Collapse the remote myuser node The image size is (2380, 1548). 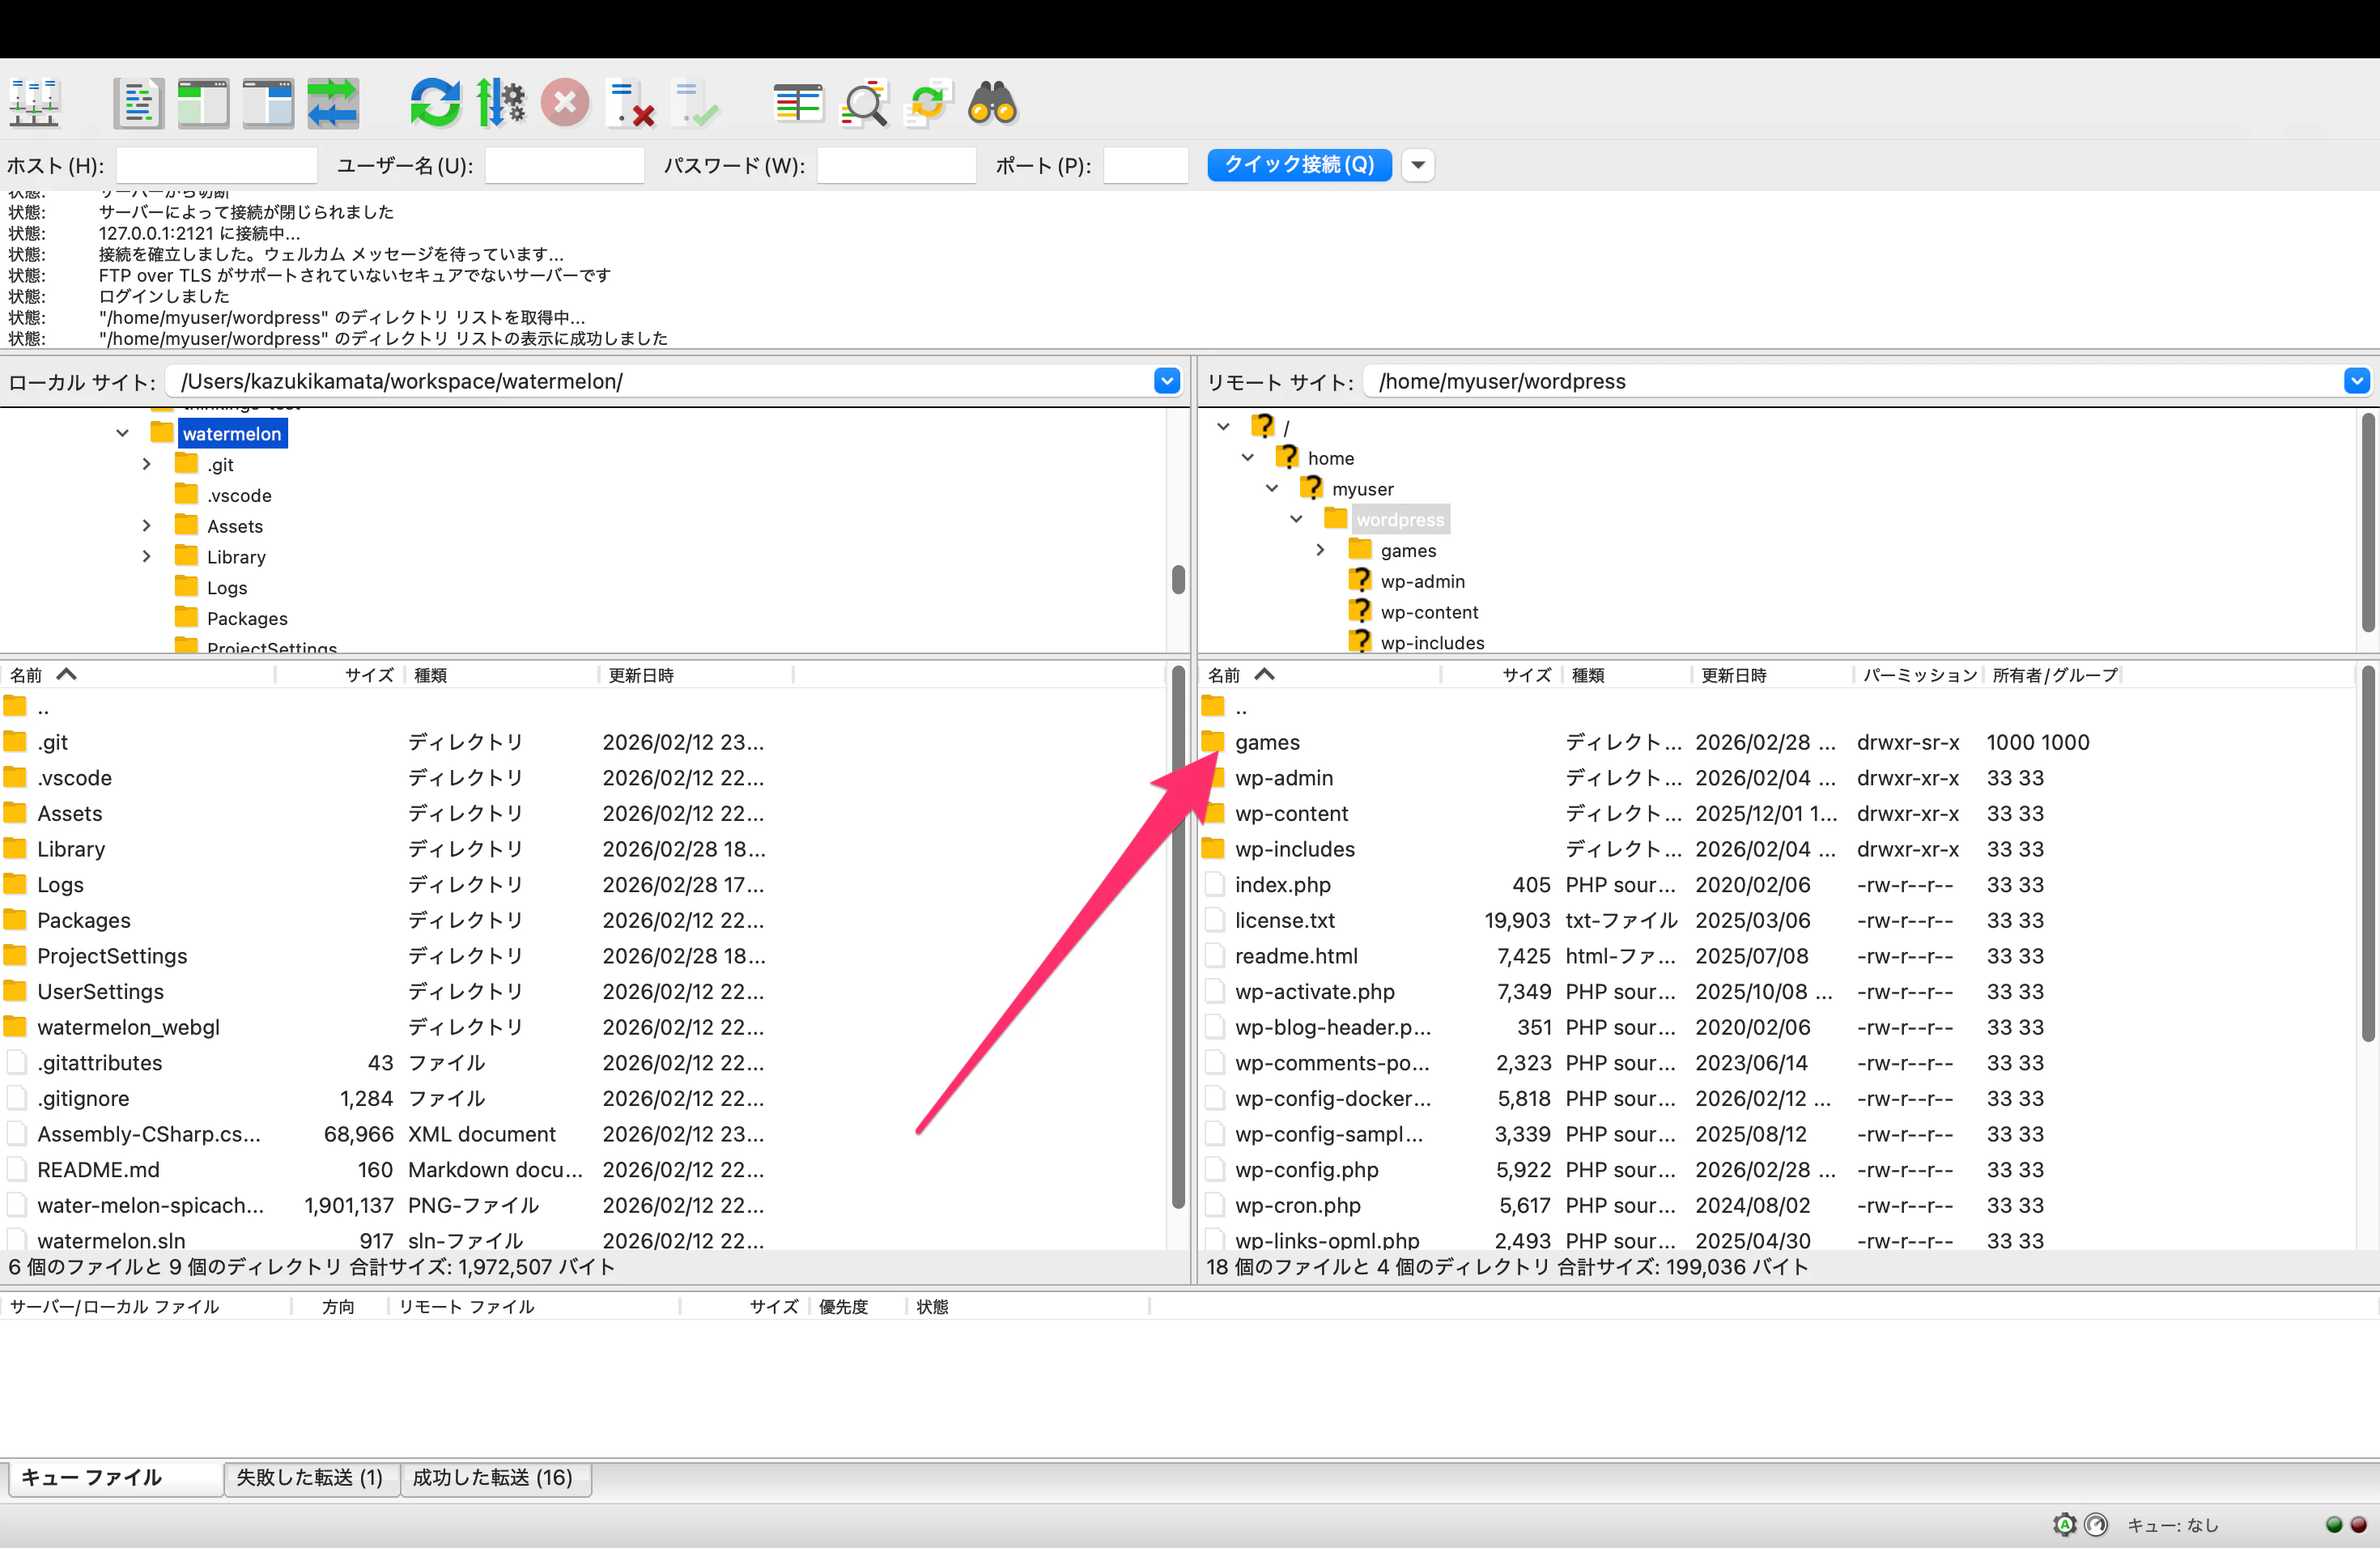click(1272, 489)
